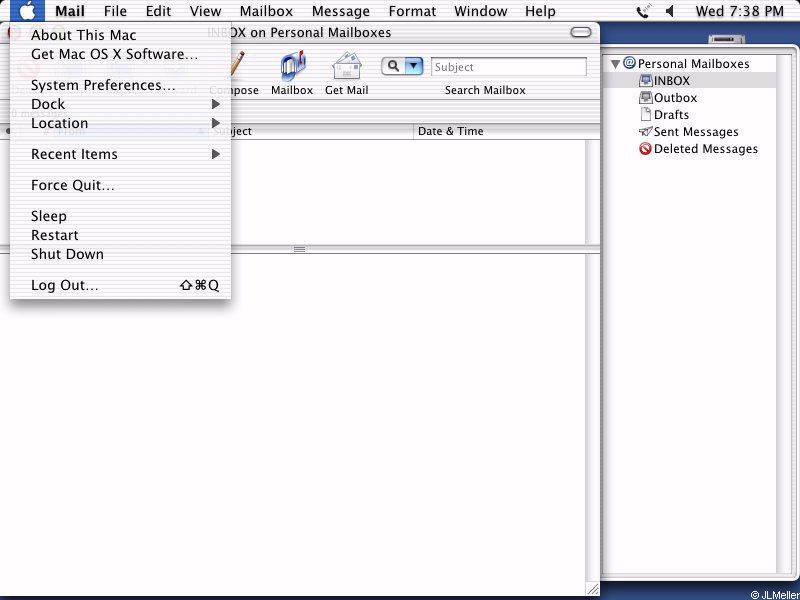Click the phone status icon in menu bar
The height and width of the screenshot is (600, 800).
pyautogui.click(x=643, y=11)
